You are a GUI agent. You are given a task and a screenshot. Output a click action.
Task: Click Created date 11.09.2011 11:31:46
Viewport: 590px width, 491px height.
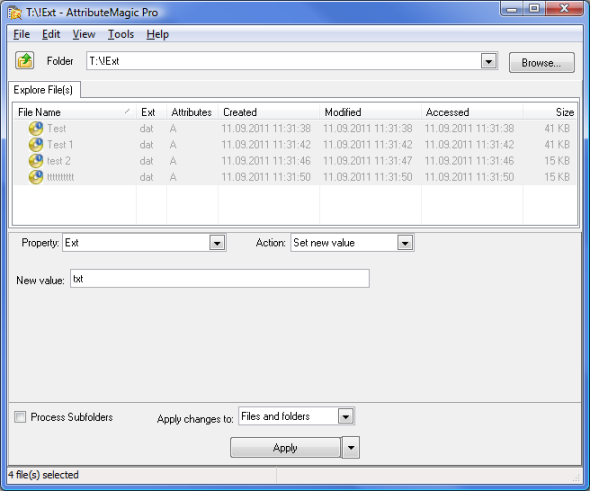click(x=266, y=161)
